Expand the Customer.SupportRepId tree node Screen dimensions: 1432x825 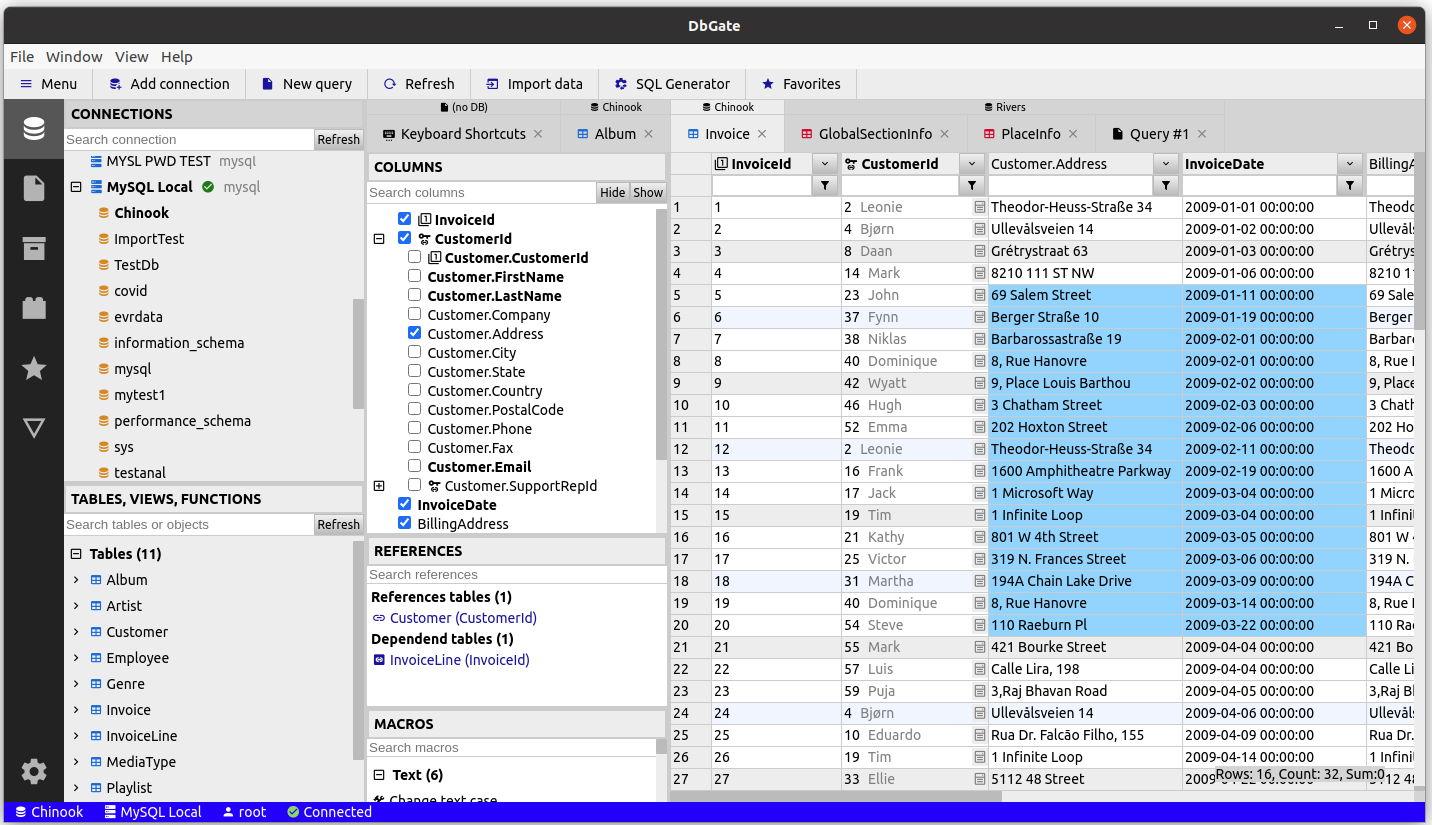(379, 486)
